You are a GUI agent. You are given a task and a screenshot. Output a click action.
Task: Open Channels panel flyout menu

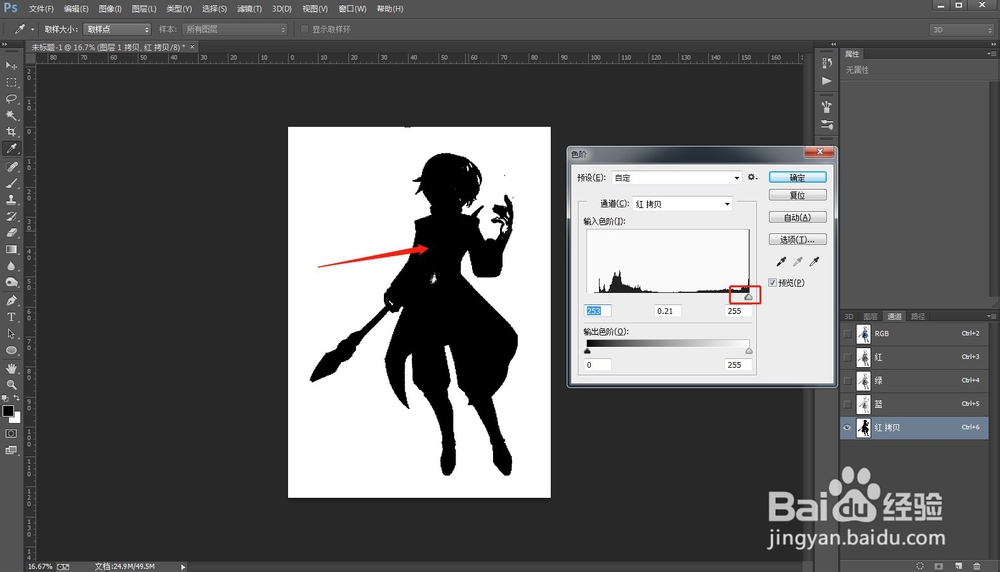point(990,316)
